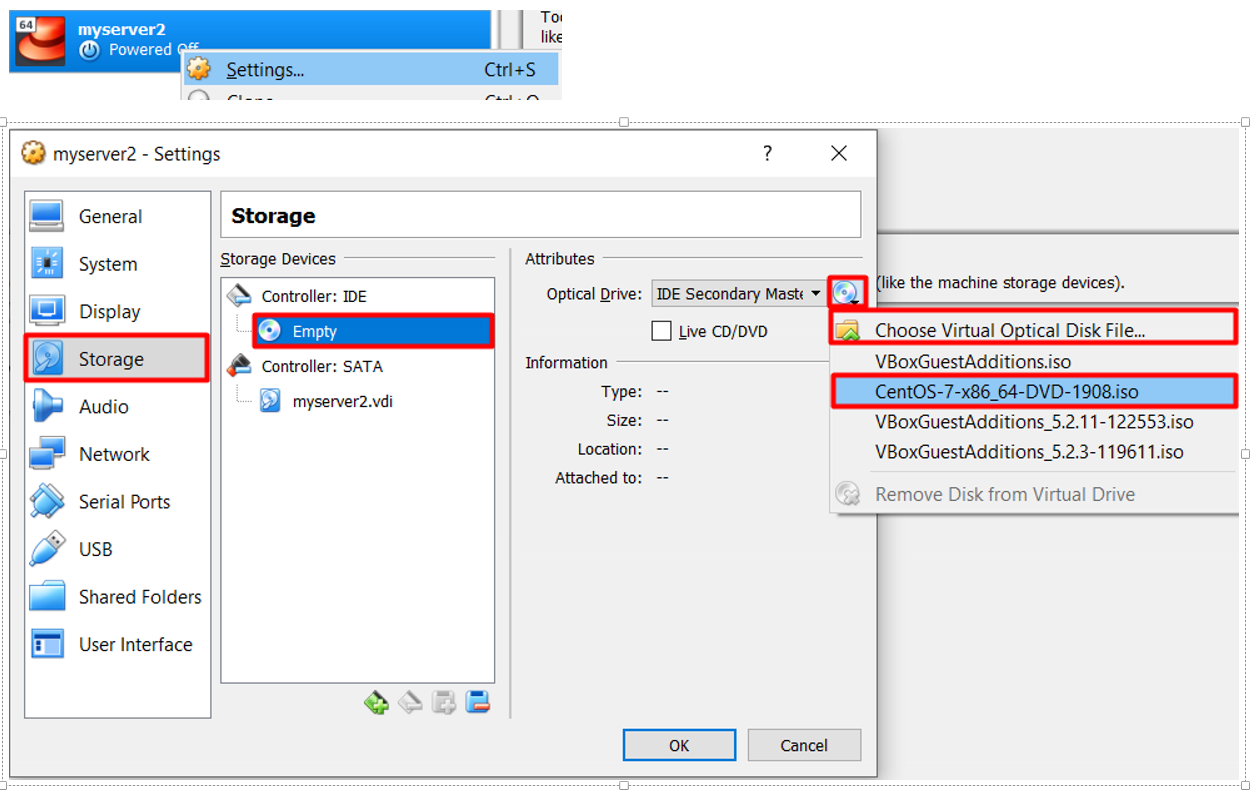The width and height of the screenshot is (1253, 796).
Task: Click the Remove Disk icon
Action: pyautogui.click(x=848, y=494)
